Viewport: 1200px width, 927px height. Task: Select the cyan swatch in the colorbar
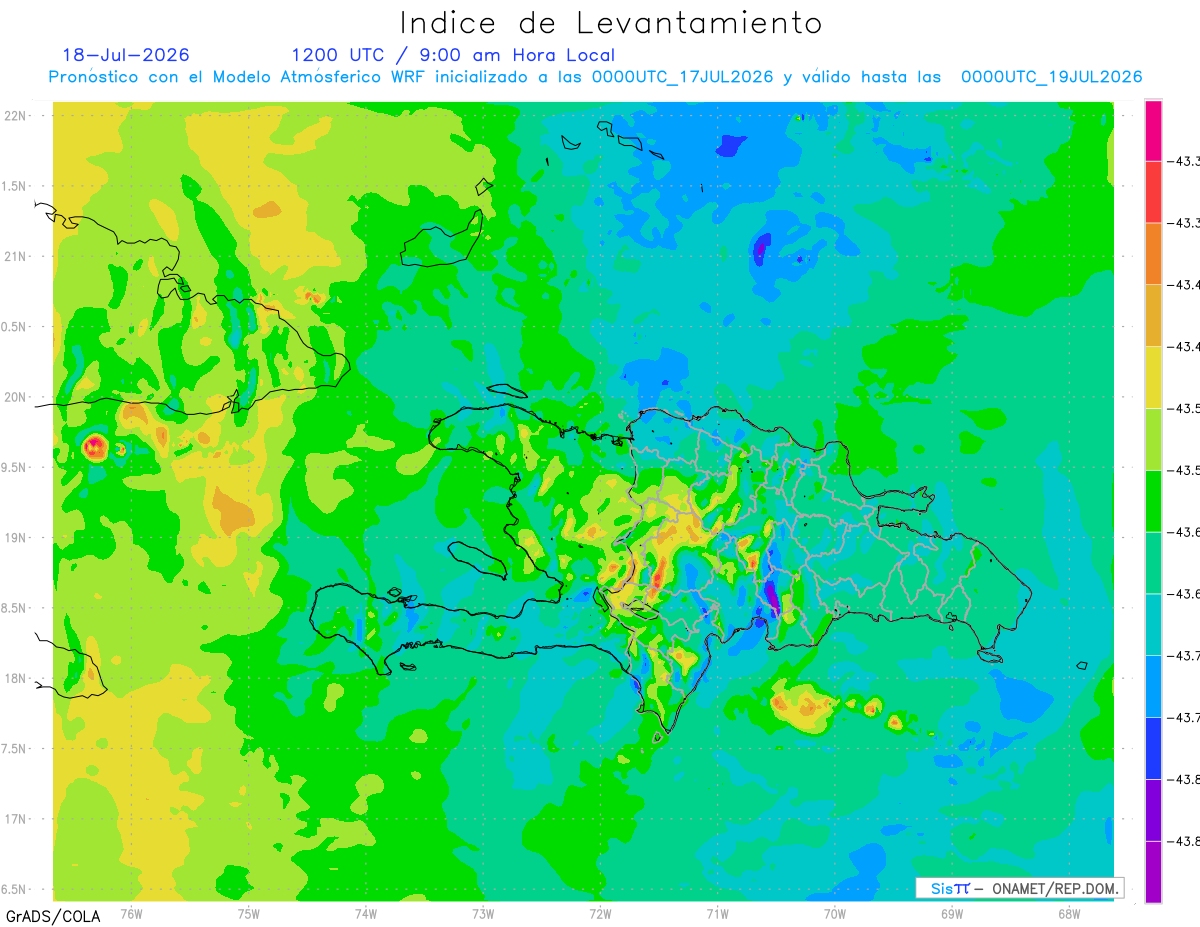point(1153,626)
